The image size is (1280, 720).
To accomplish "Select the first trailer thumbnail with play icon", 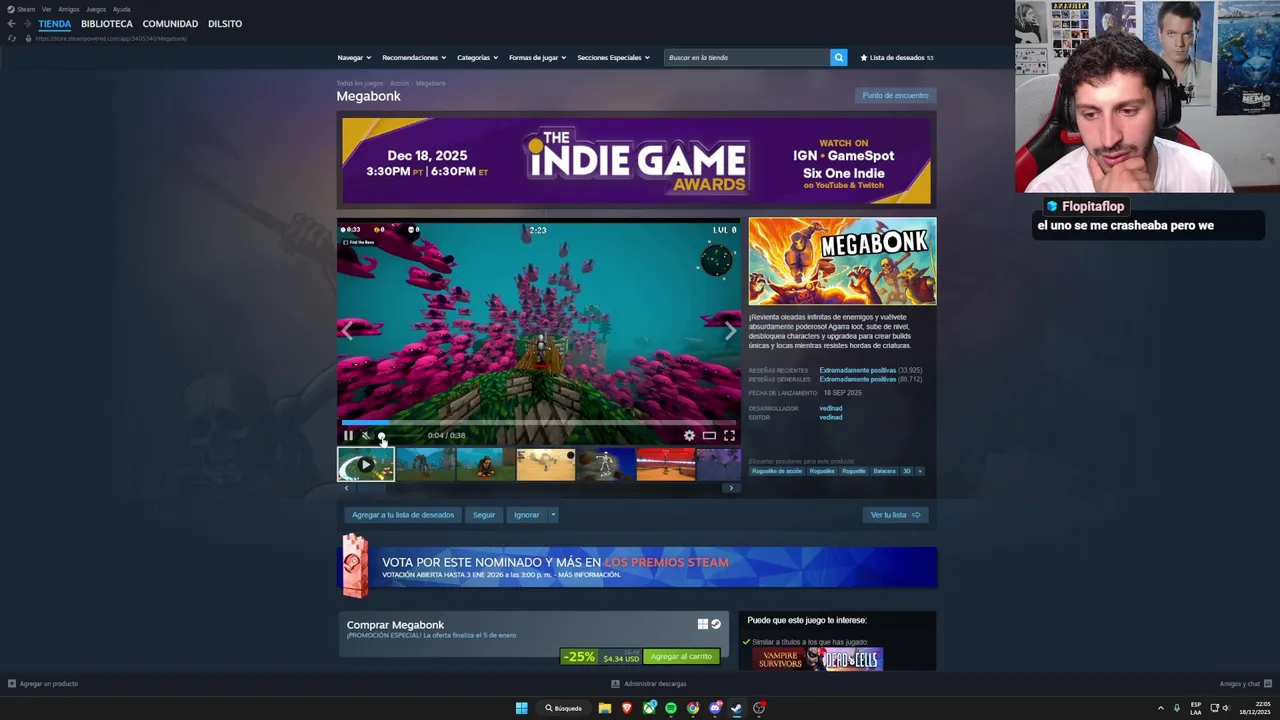I will point(365,464).
